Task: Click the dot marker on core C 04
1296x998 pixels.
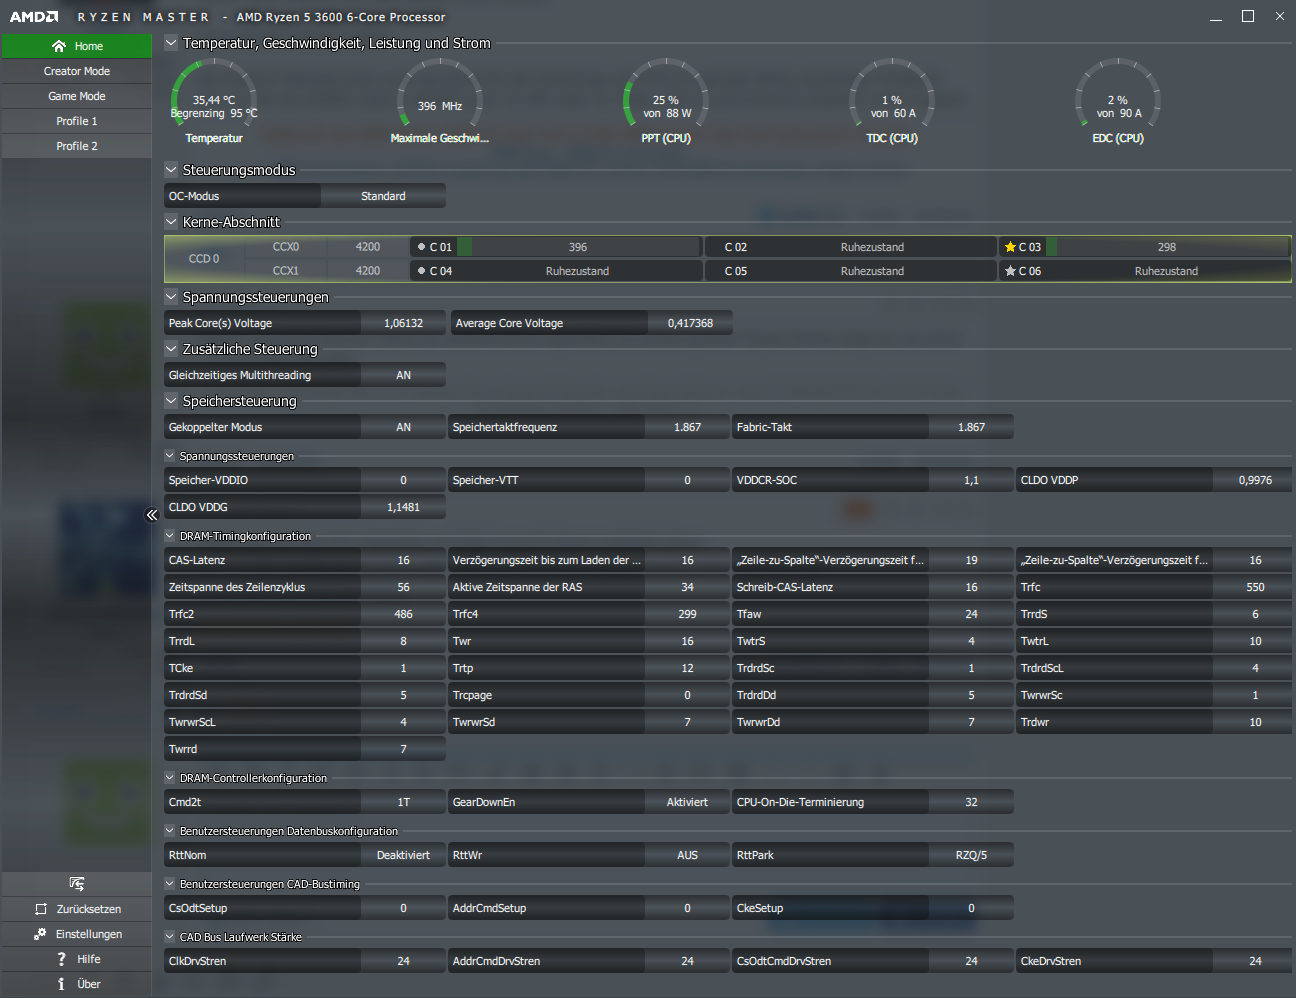Action: click(421, 271)
